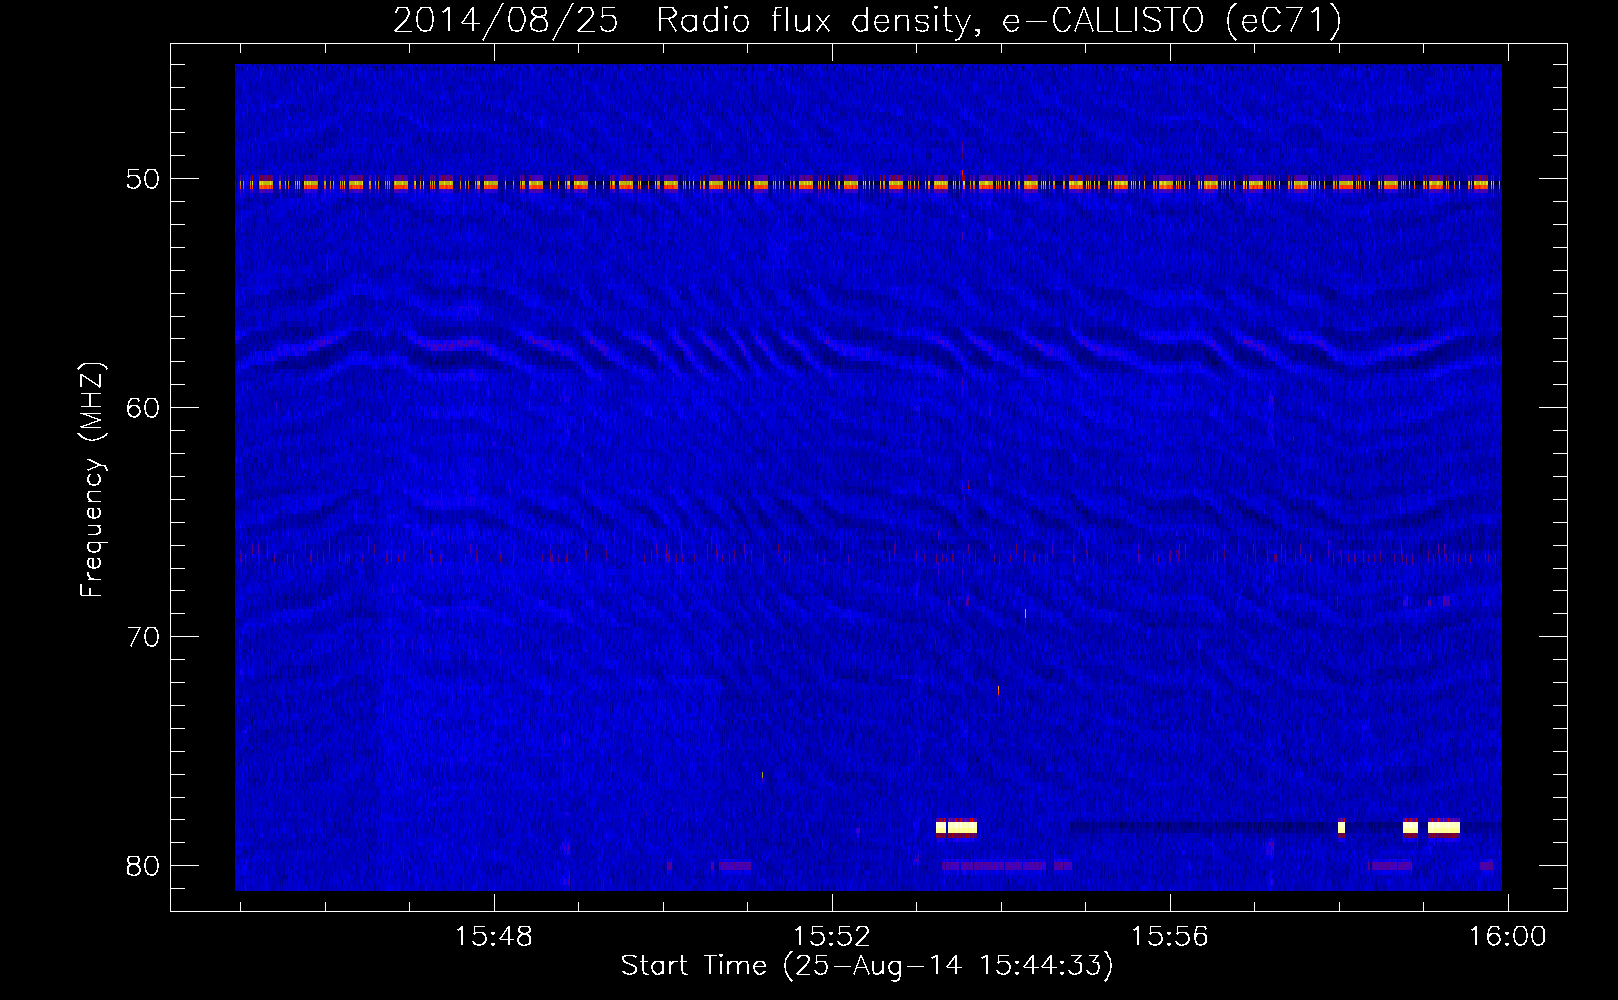The height and width of the screenshot is (1000, 1618).
Task: Click the orange interference line at 50 MHz
Action: (868, 184)
